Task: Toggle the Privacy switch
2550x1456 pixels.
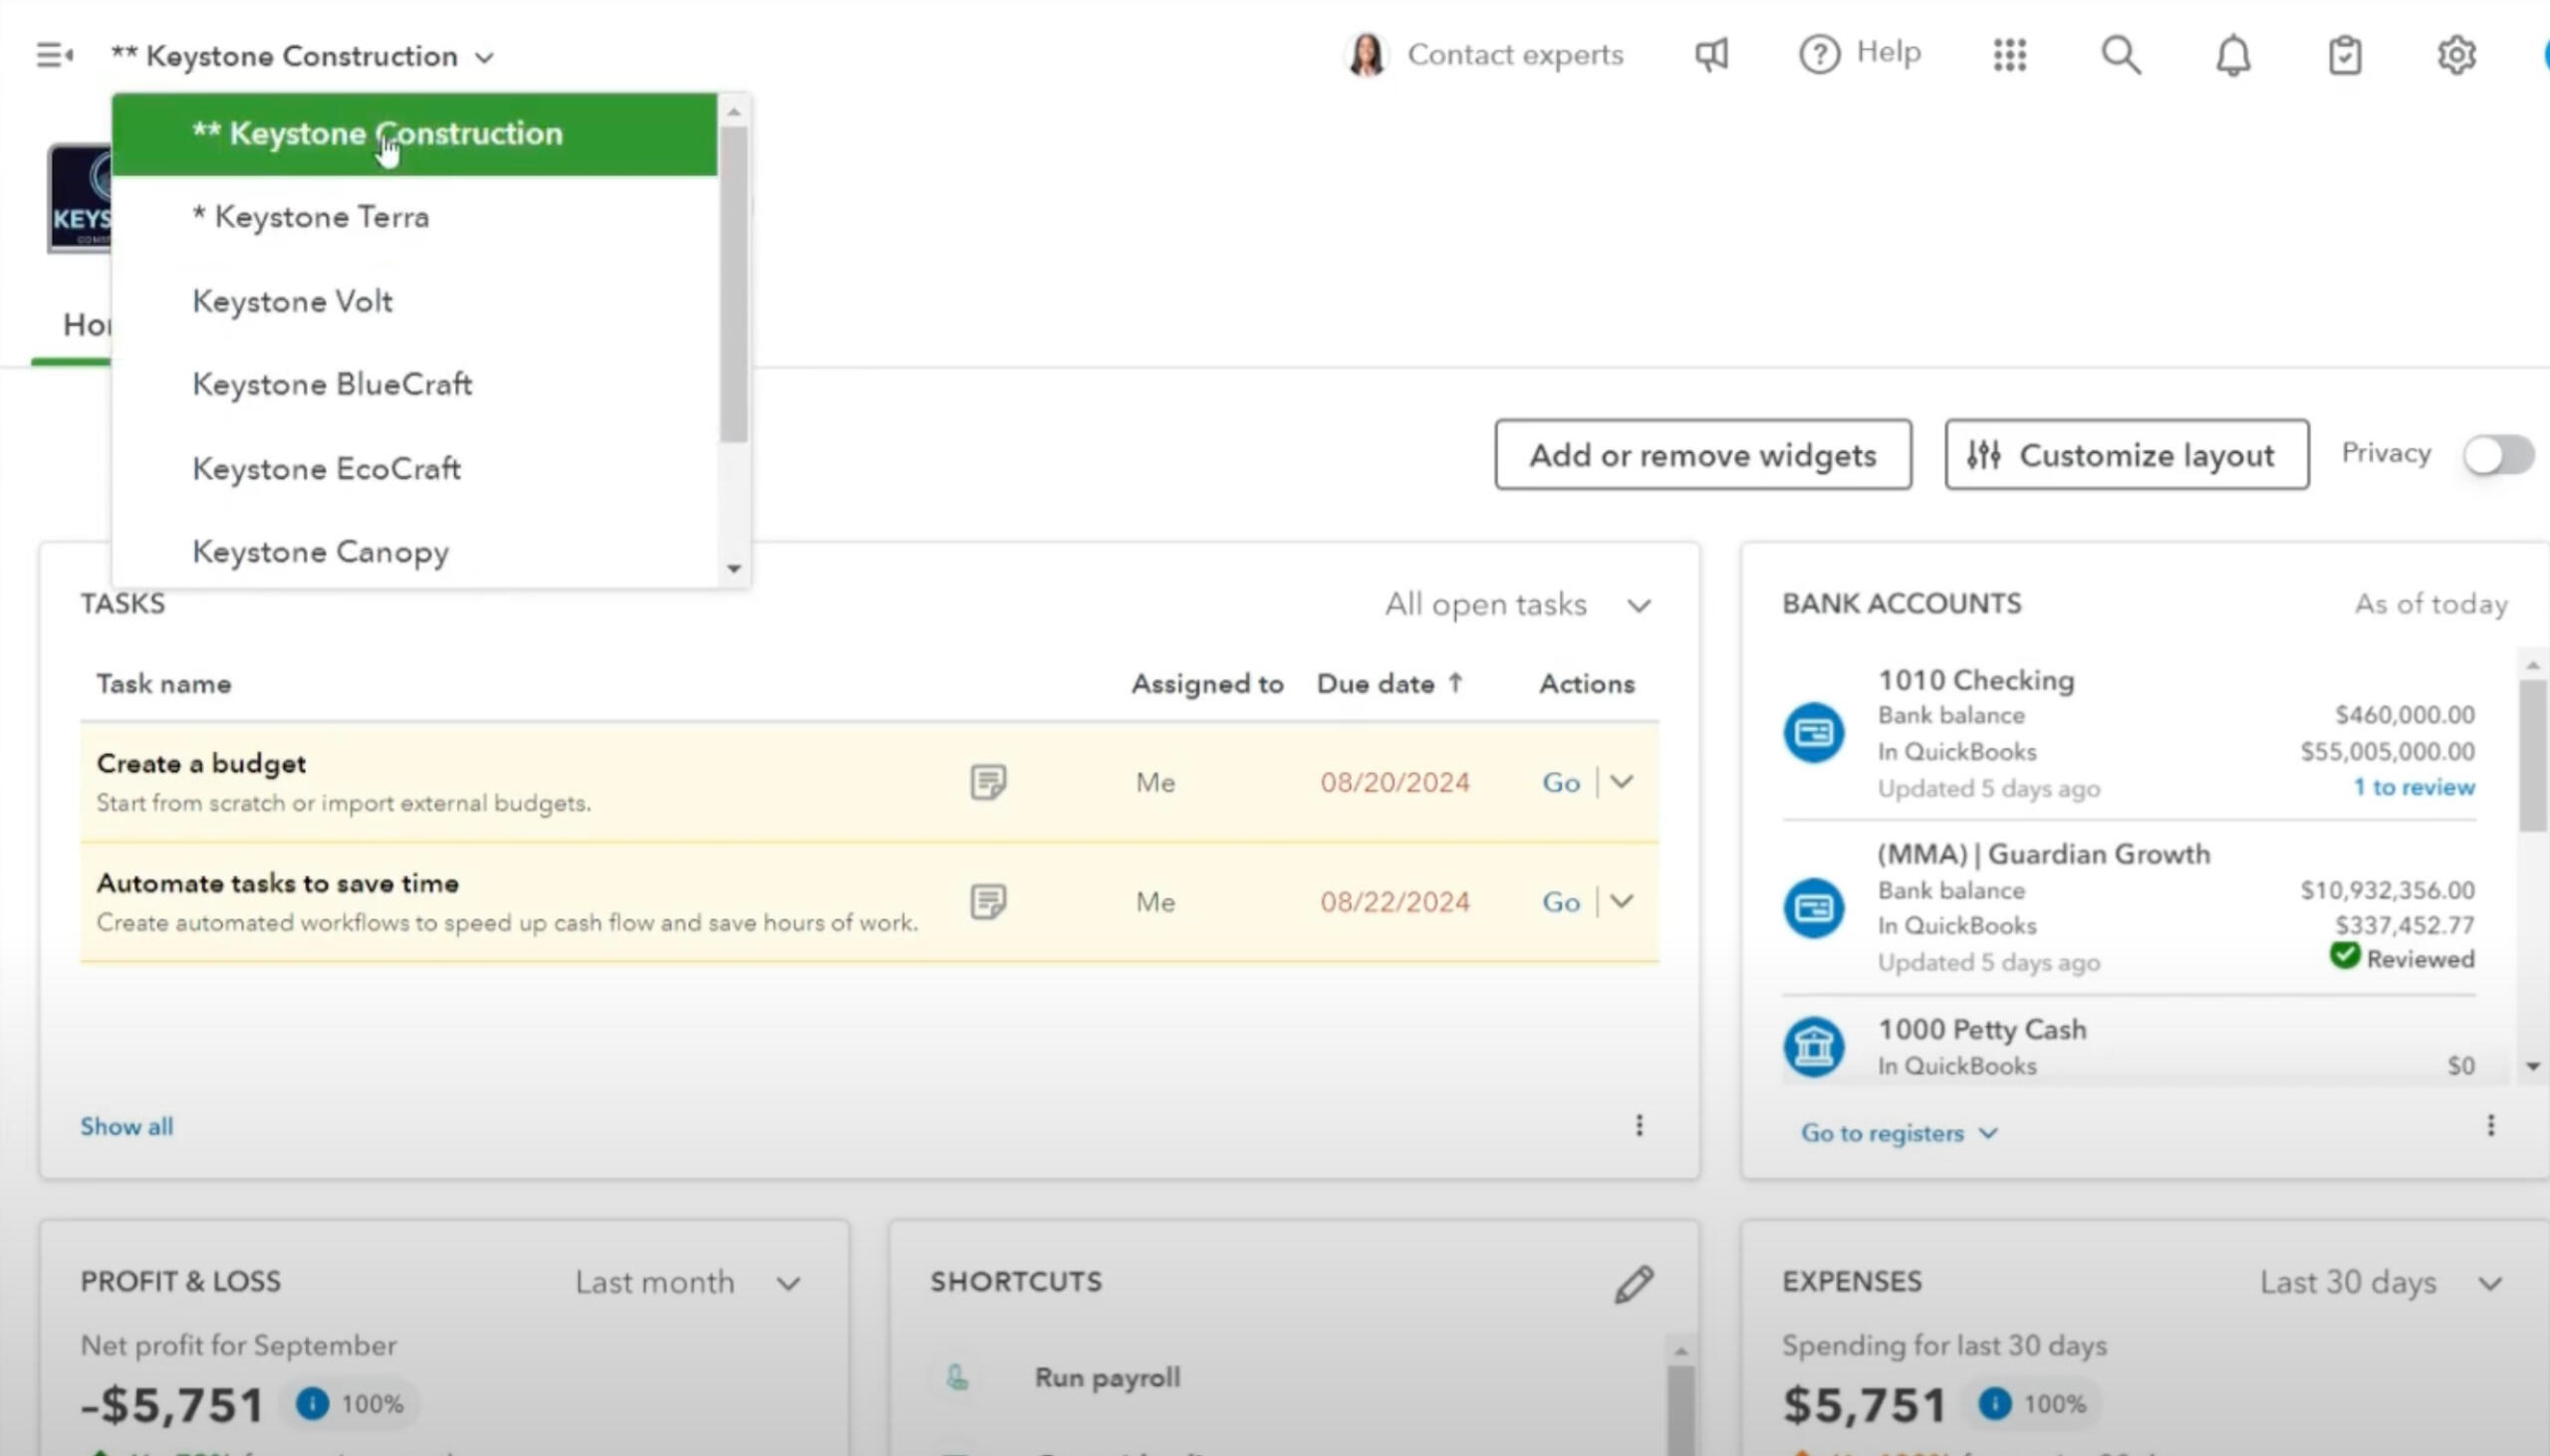Action: (2497, 455)
